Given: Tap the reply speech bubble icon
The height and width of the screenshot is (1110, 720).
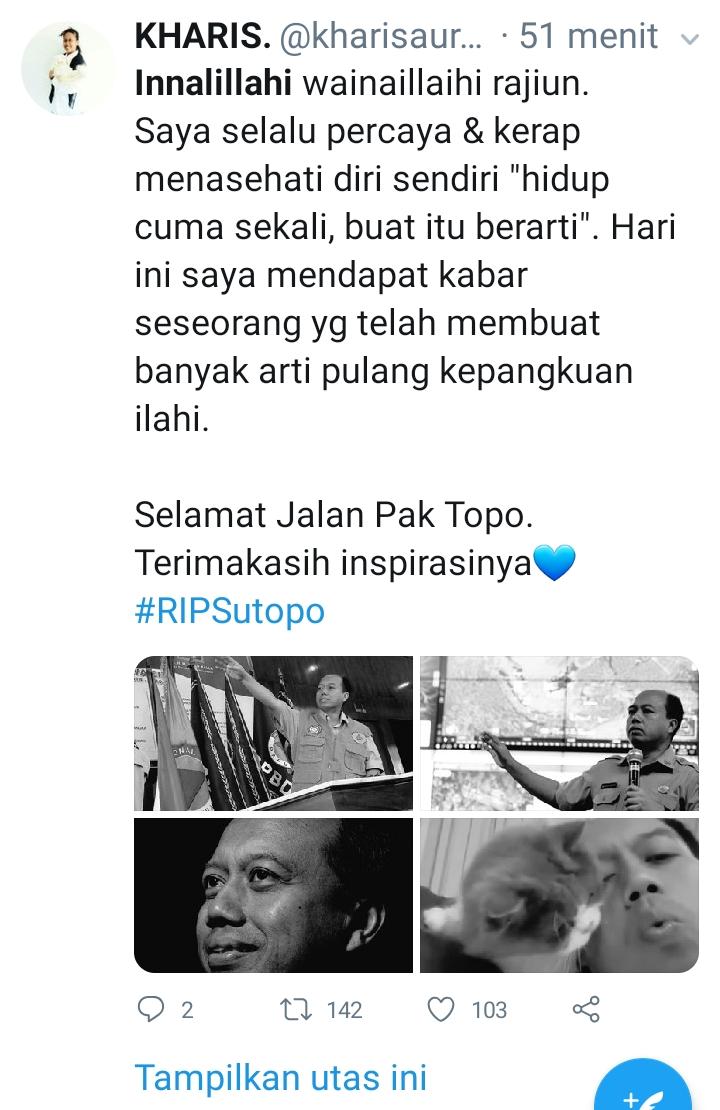Looking at the screenshot, I should (150, 1009).
